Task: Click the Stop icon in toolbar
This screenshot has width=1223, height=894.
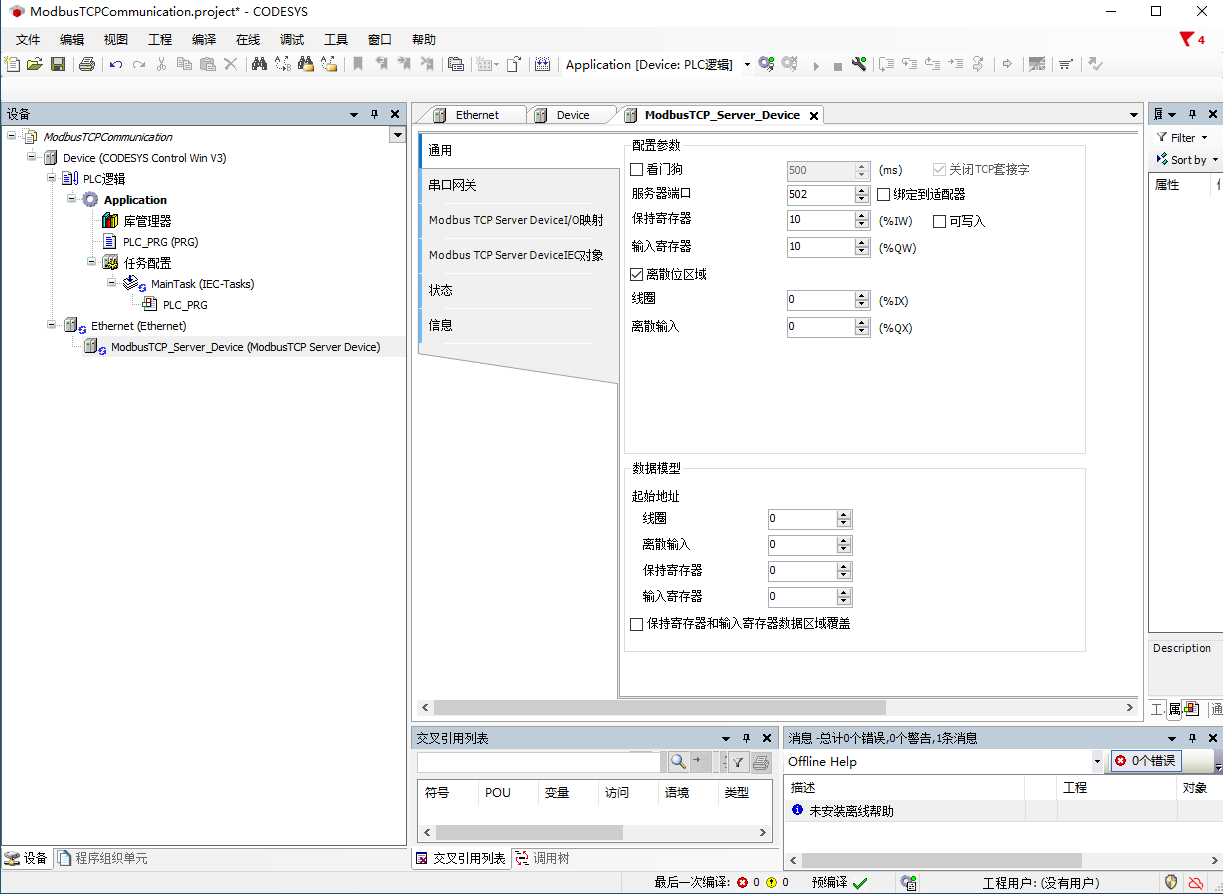Action: (x=837, y=65)
